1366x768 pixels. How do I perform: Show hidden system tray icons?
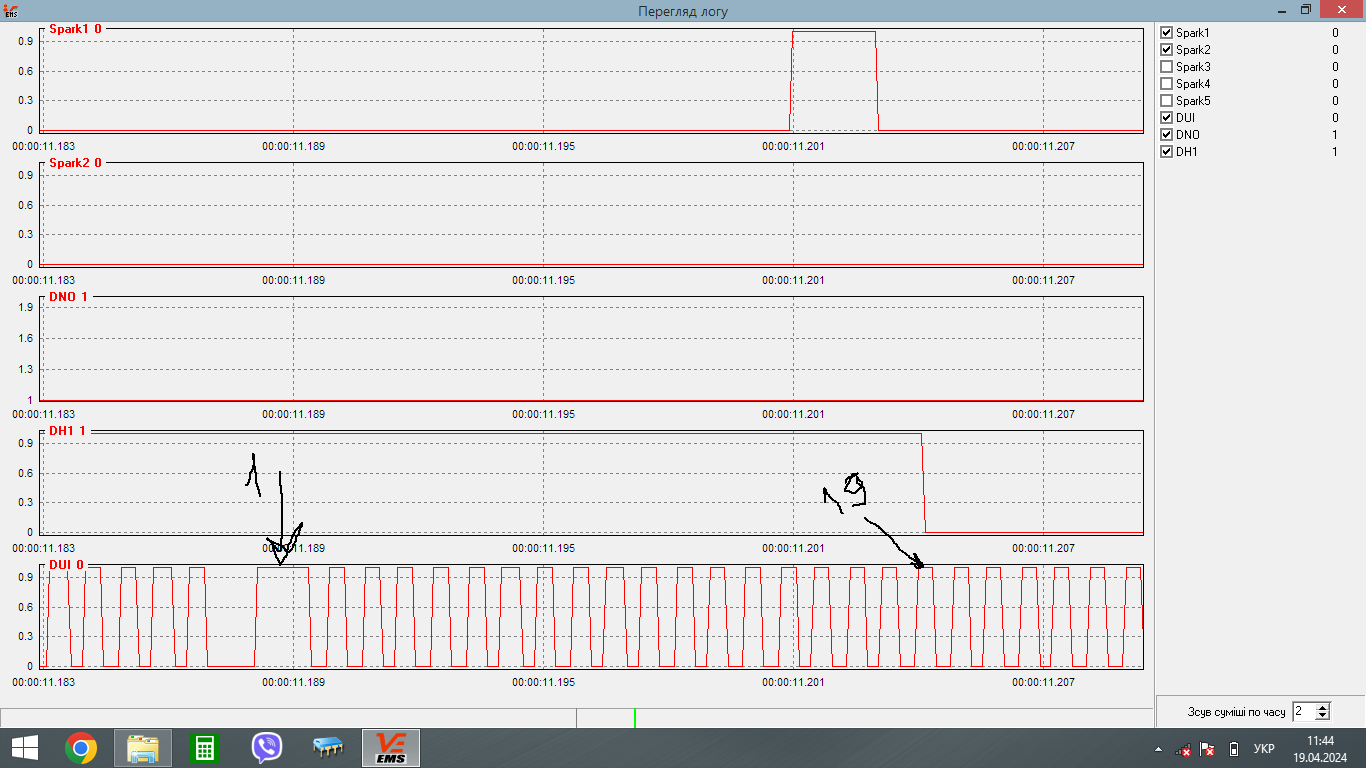[1158, 749]
